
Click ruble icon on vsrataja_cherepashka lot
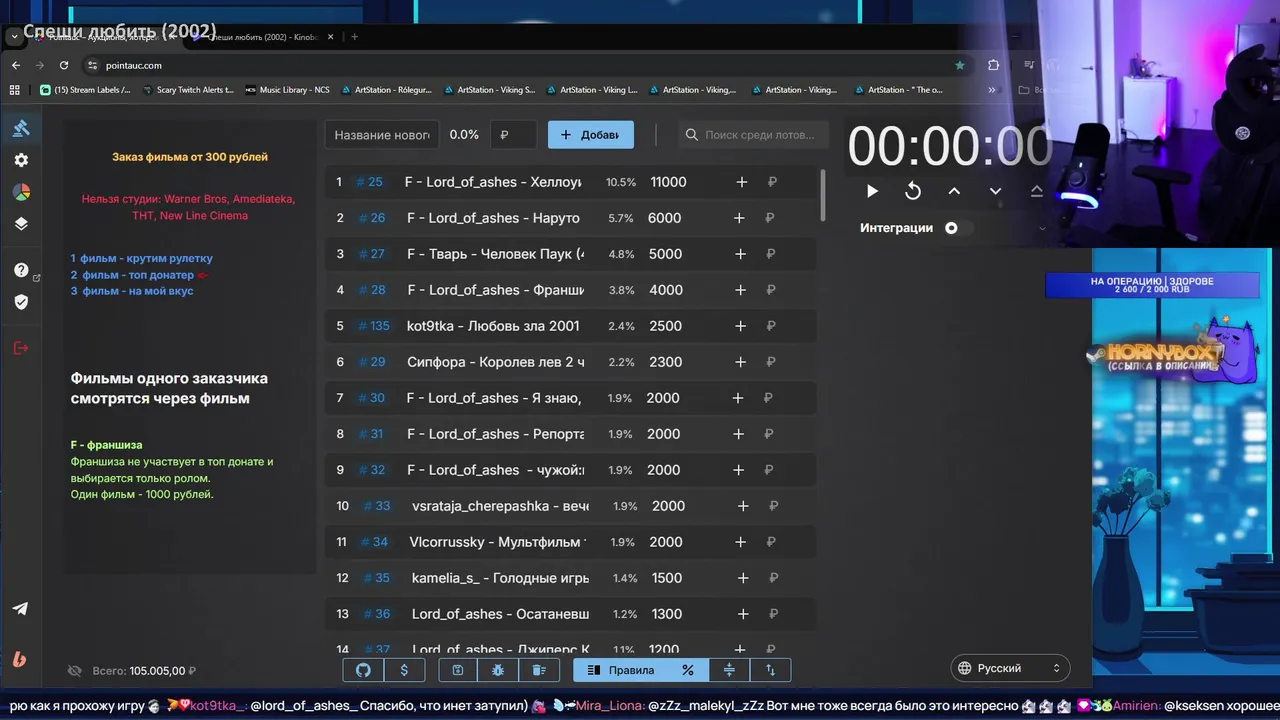[x=773, y=506]
